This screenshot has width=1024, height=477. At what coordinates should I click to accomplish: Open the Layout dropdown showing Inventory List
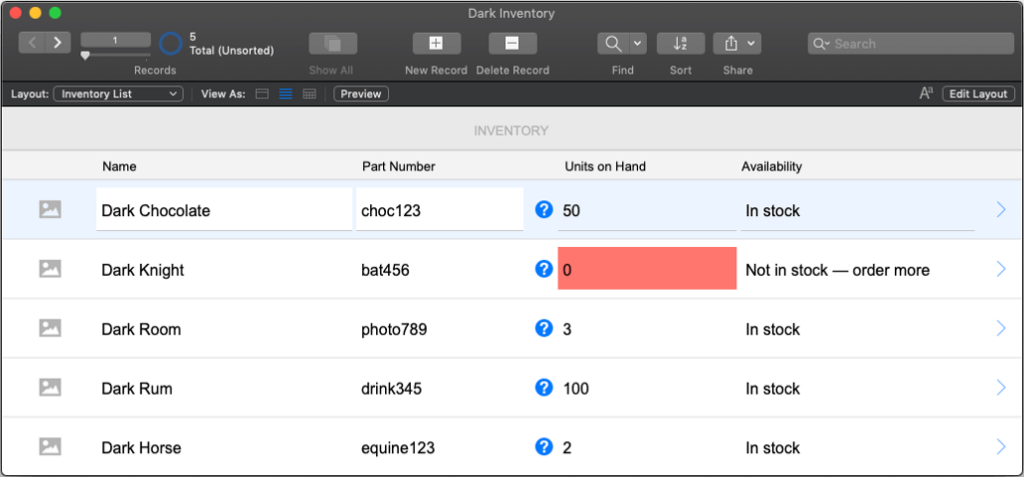[x=118, y=94]
